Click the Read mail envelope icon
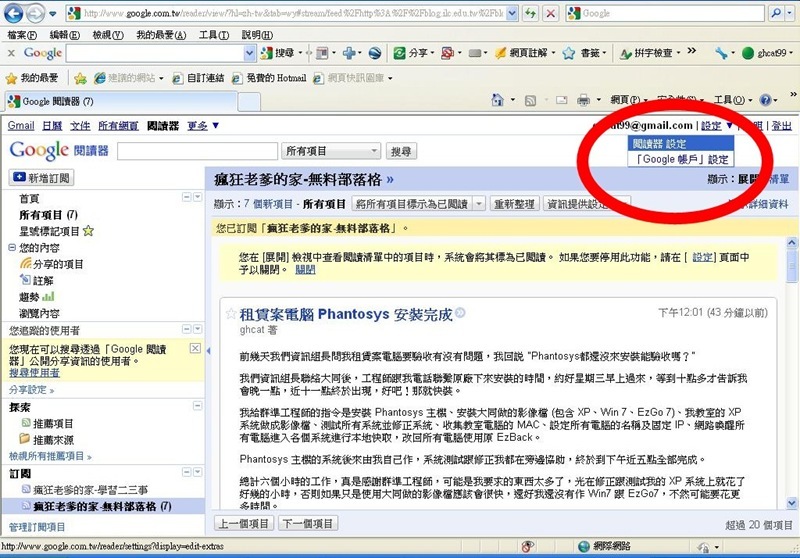This screenshot has width=800, height=558. pyautogui.click(x=562, y=100)
